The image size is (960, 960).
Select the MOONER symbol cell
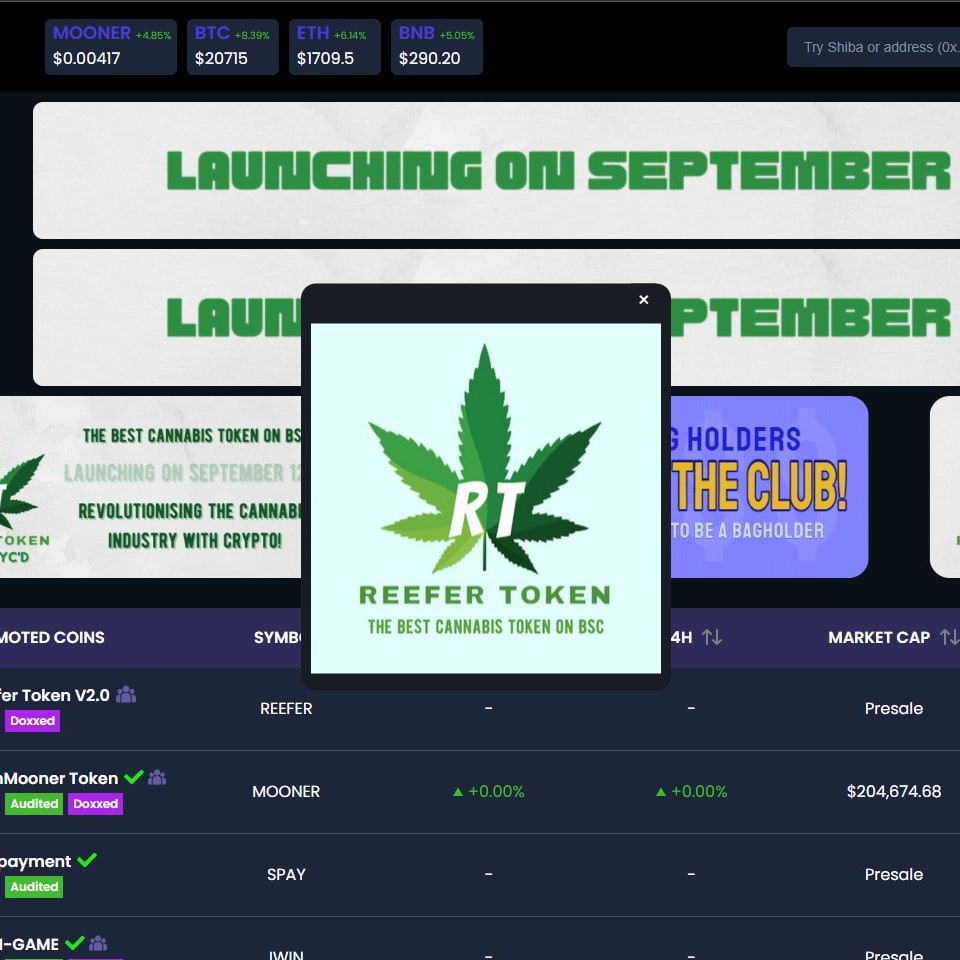tap(286, 792)
